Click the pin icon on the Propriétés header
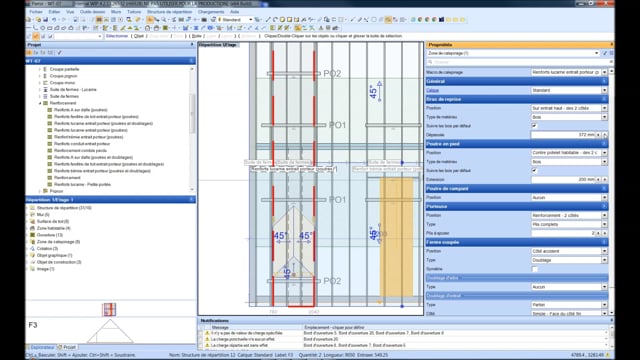 [611, 44]
